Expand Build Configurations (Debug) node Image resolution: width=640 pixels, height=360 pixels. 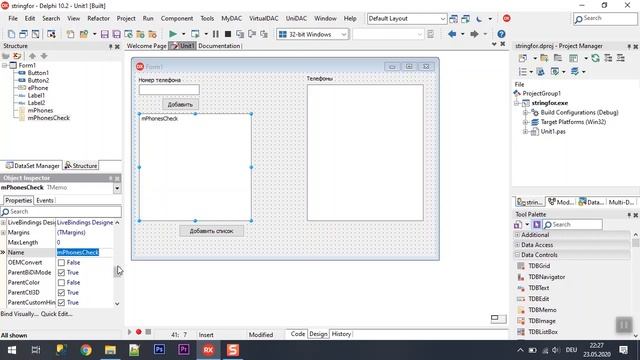coord(526,112)
